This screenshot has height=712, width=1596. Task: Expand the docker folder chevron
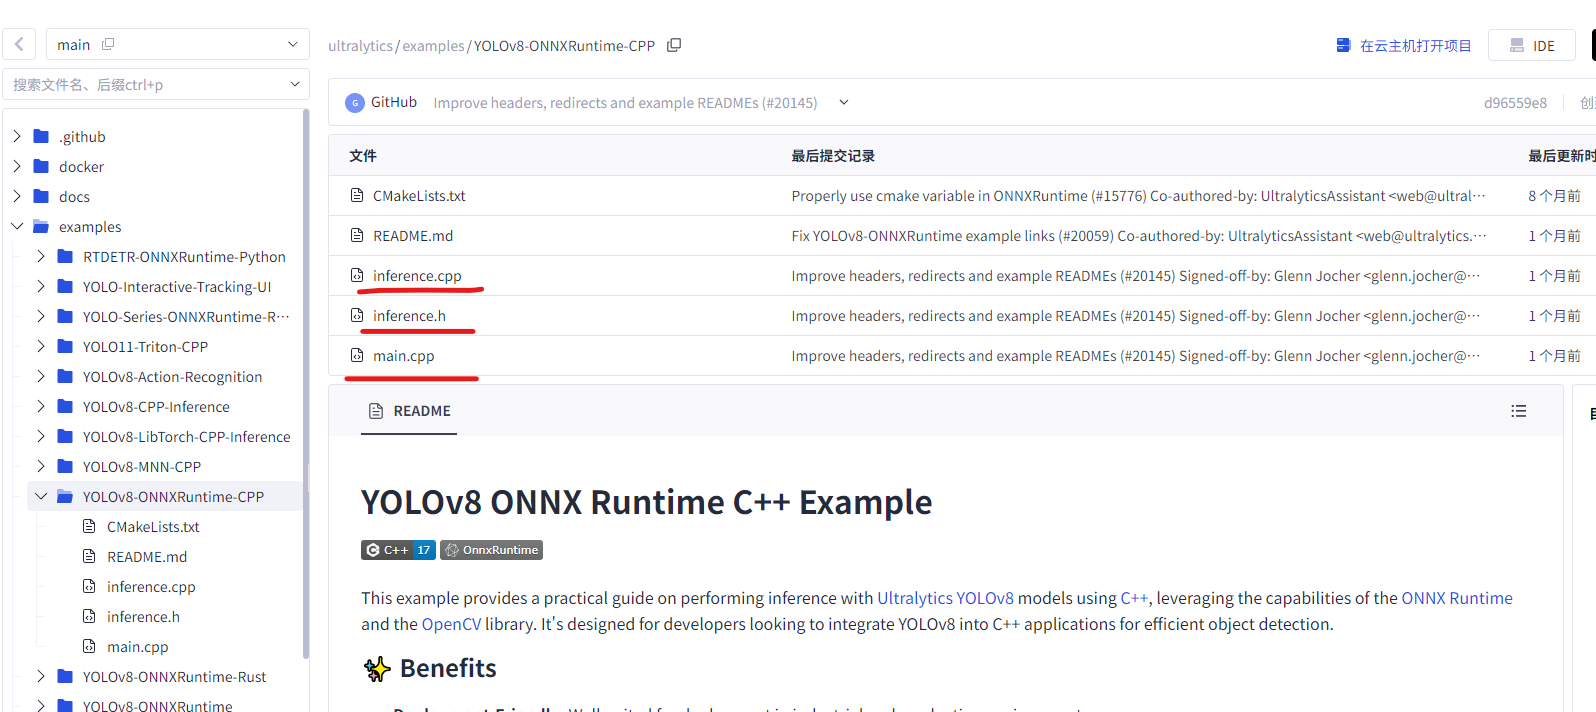point(17,166)
